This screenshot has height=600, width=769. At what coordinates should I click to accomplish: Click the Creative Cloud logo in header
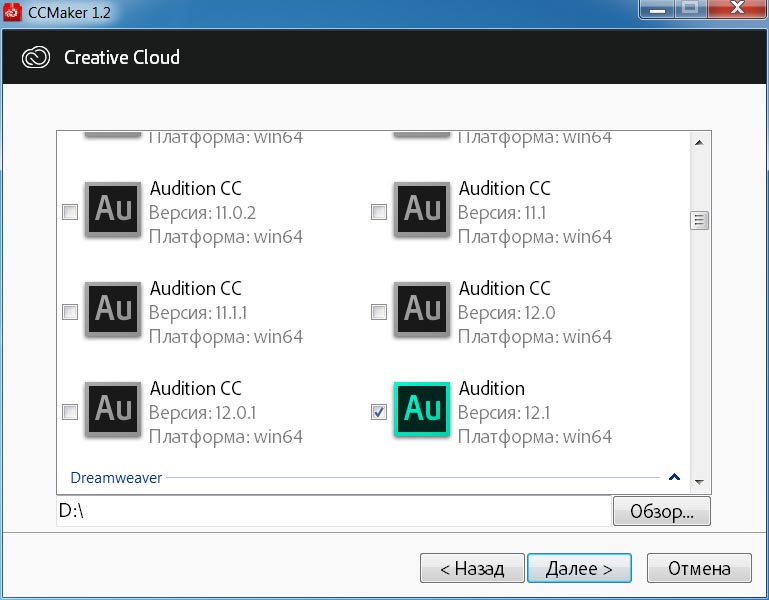(x=36, y=57)
